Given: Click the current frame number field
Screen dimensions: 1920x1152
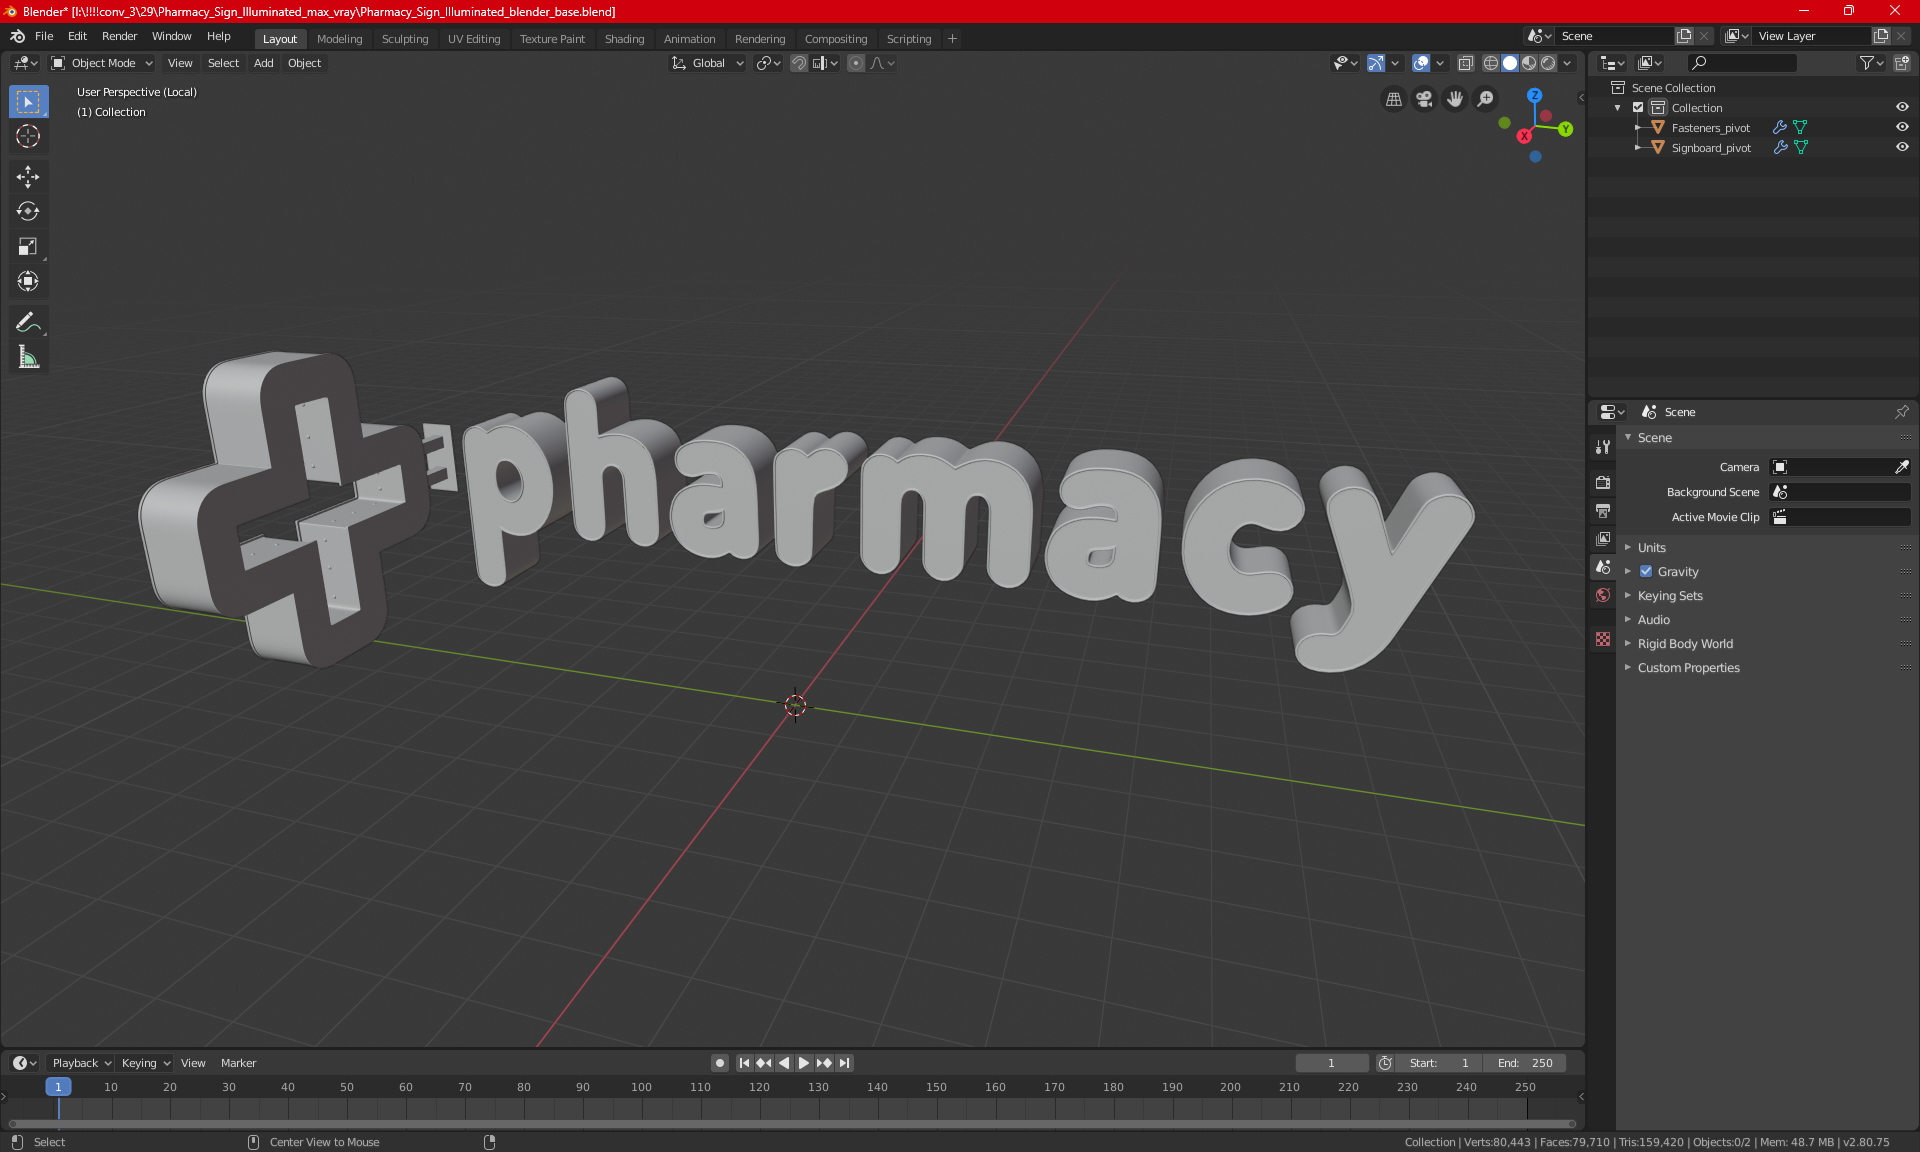Looking at the screenshot, I should tap(1331, 1063).
